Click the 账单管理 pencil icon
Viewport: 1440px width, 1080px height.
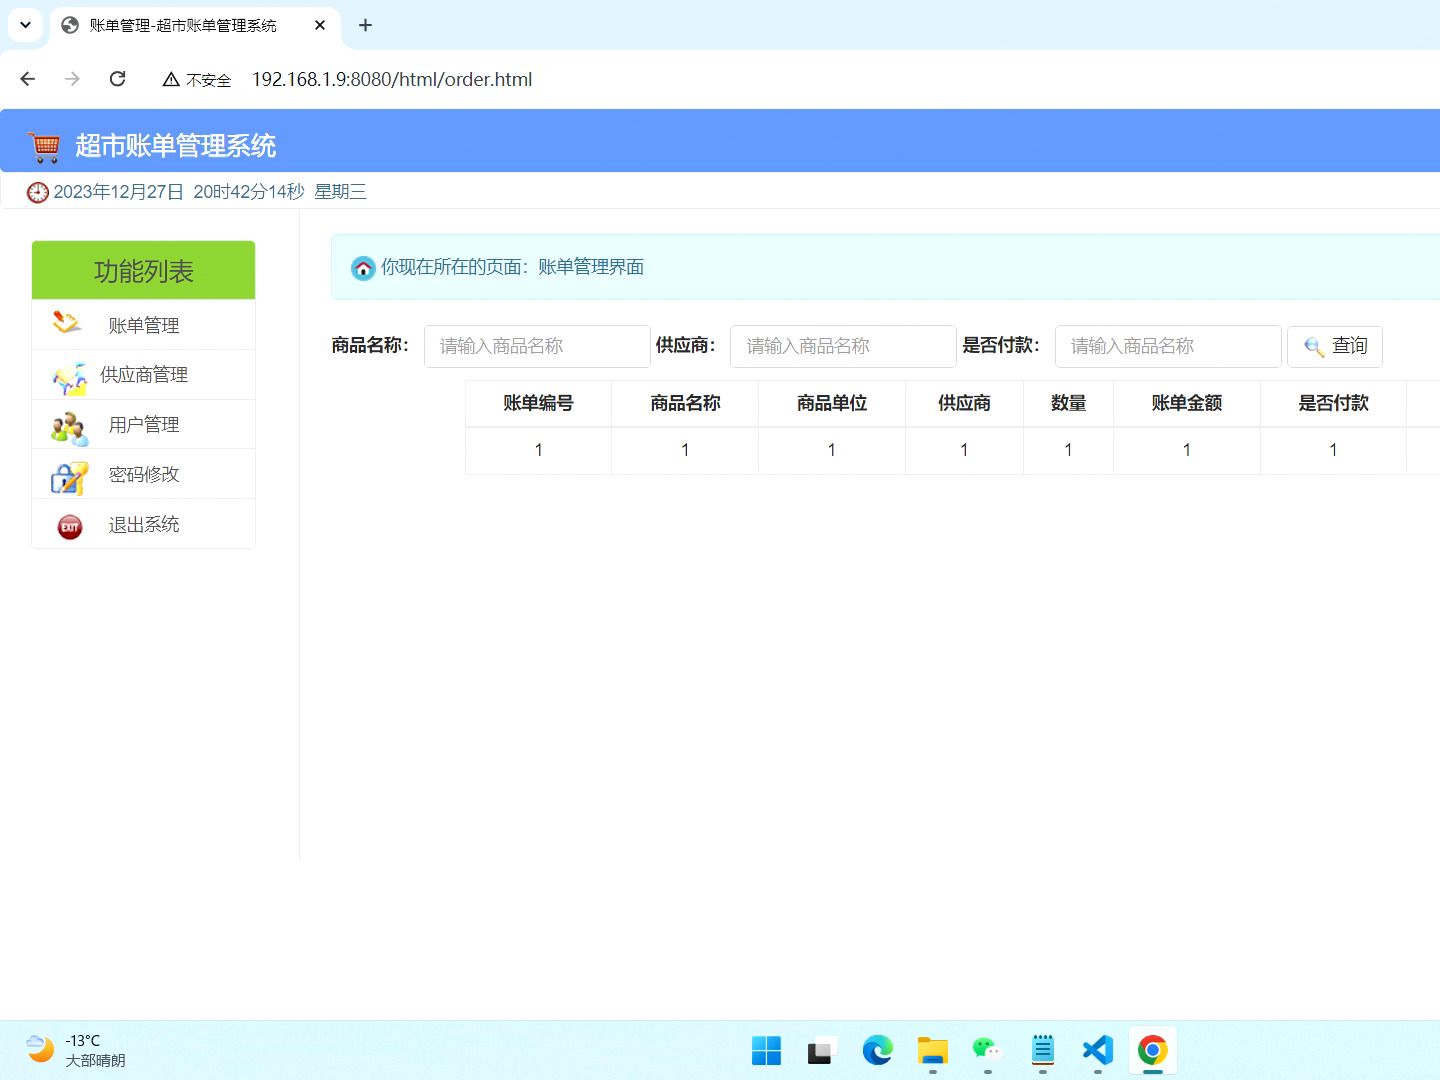67,322
